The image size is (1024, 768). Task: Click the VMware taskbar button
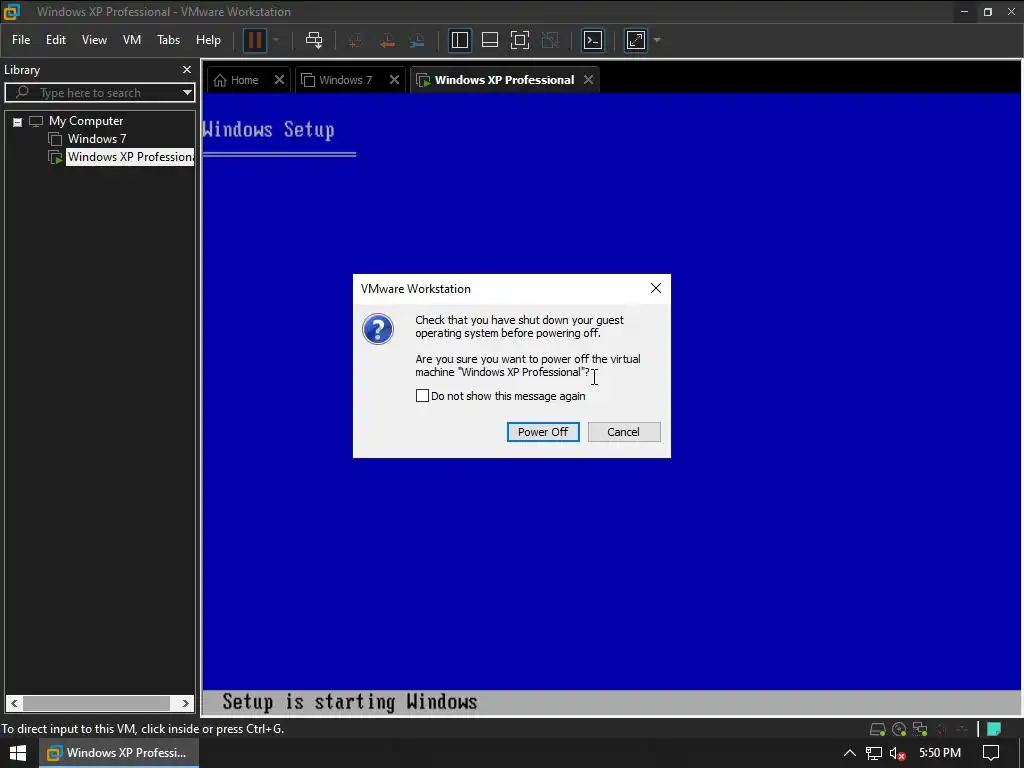click(119, 753)
